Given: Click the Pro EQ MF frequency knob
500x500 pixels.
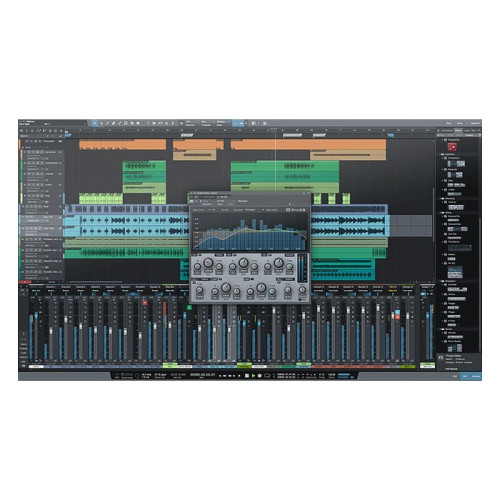Looking at the screenshot, I should [254, 266].
